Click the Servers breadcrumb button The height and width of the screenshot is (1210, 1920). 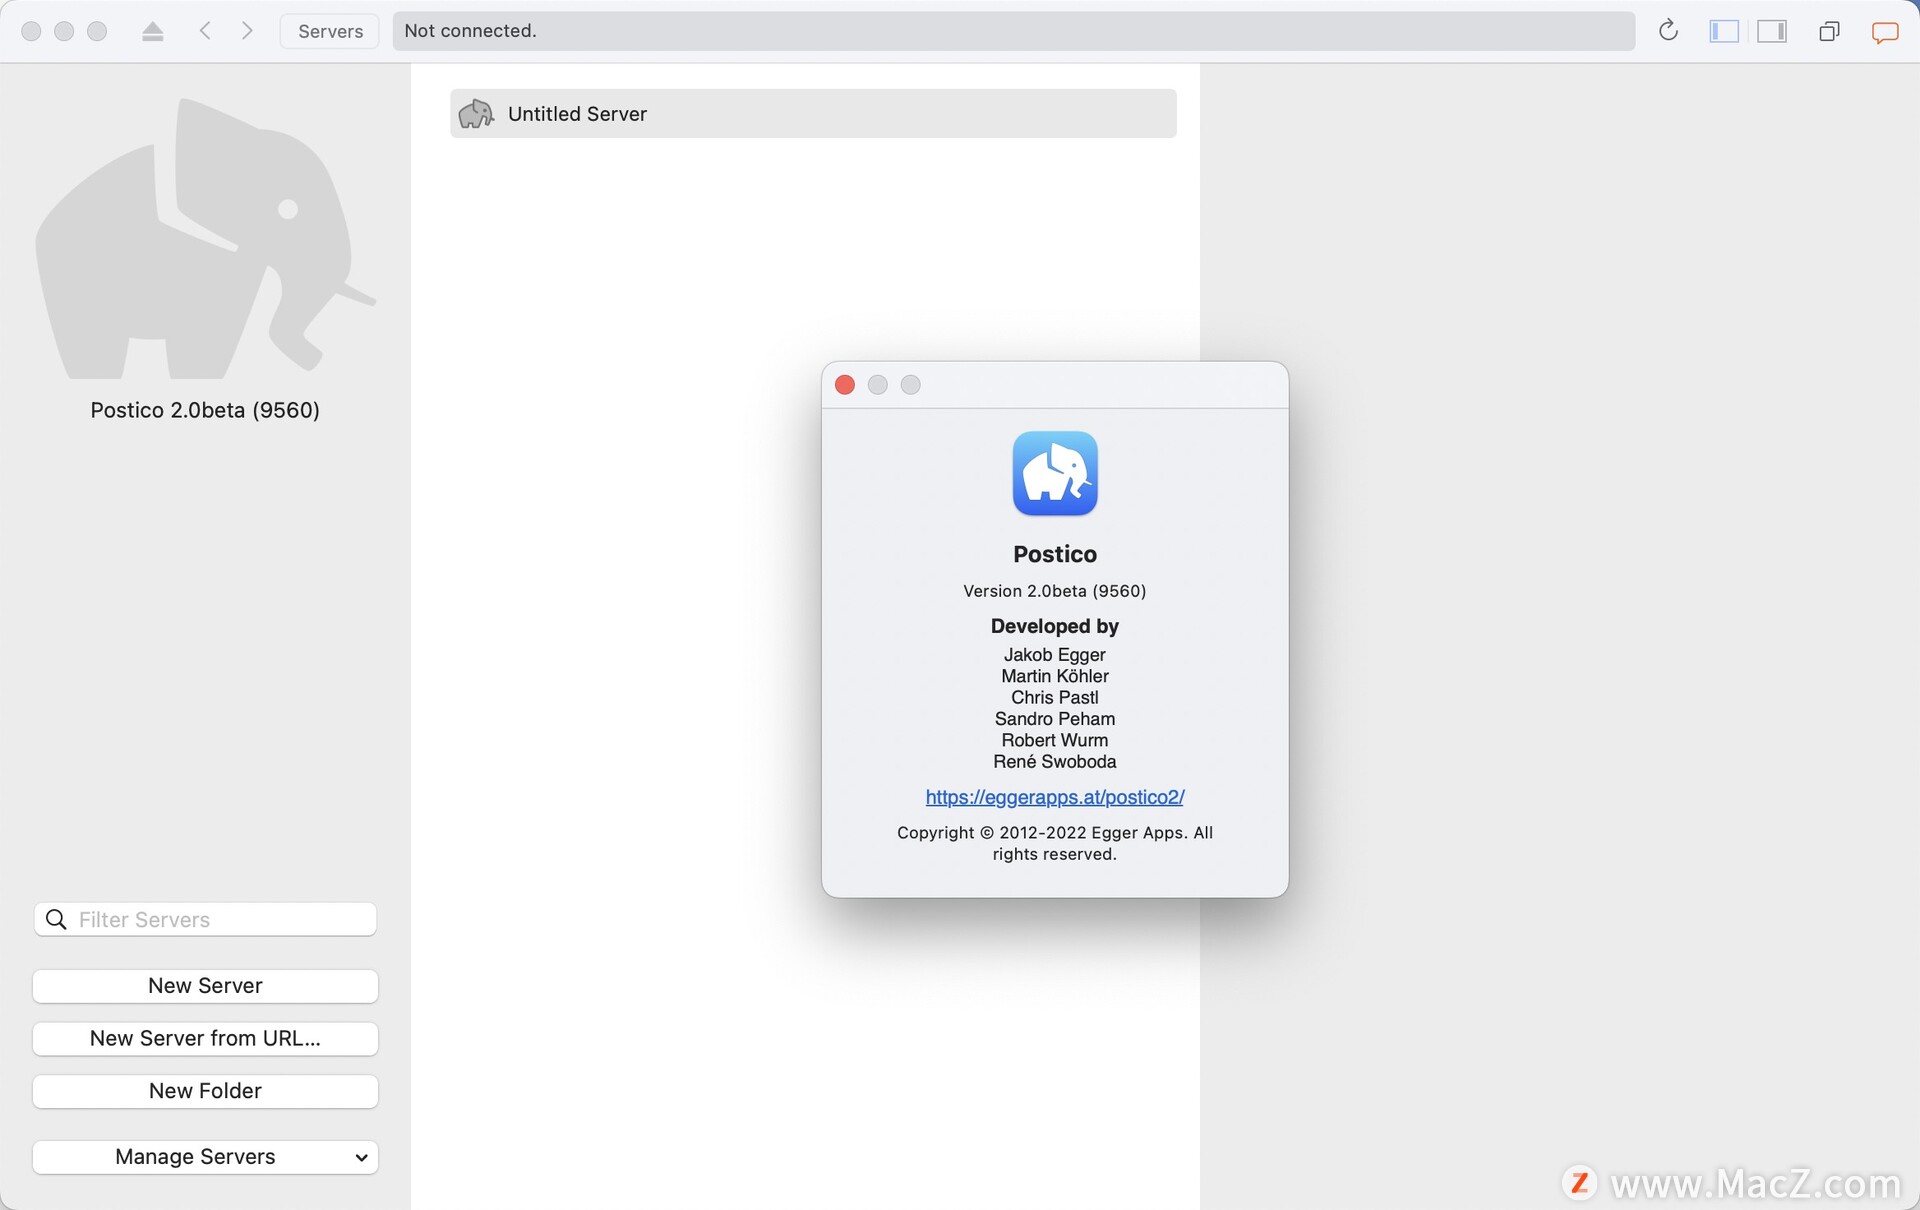330,31
